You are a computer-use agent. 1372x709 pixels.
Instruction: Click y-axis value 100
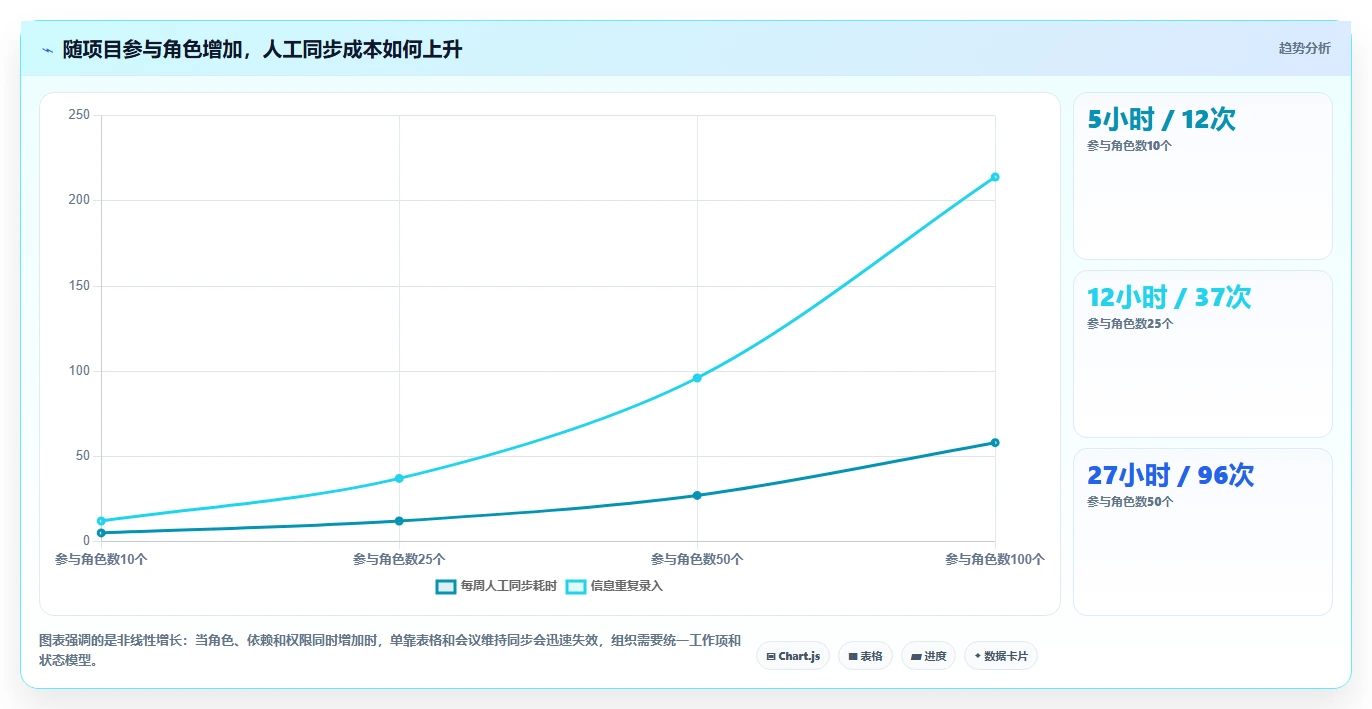[79, 371]
